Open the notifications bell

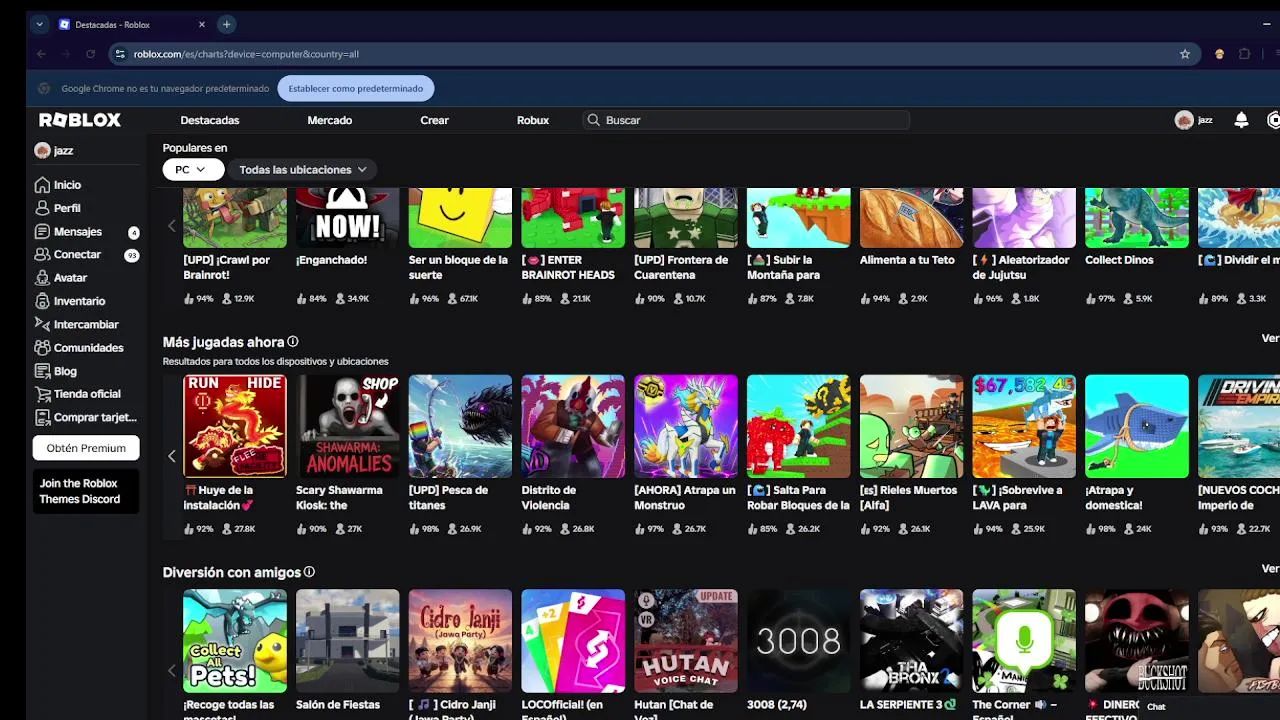[1241, 120]
